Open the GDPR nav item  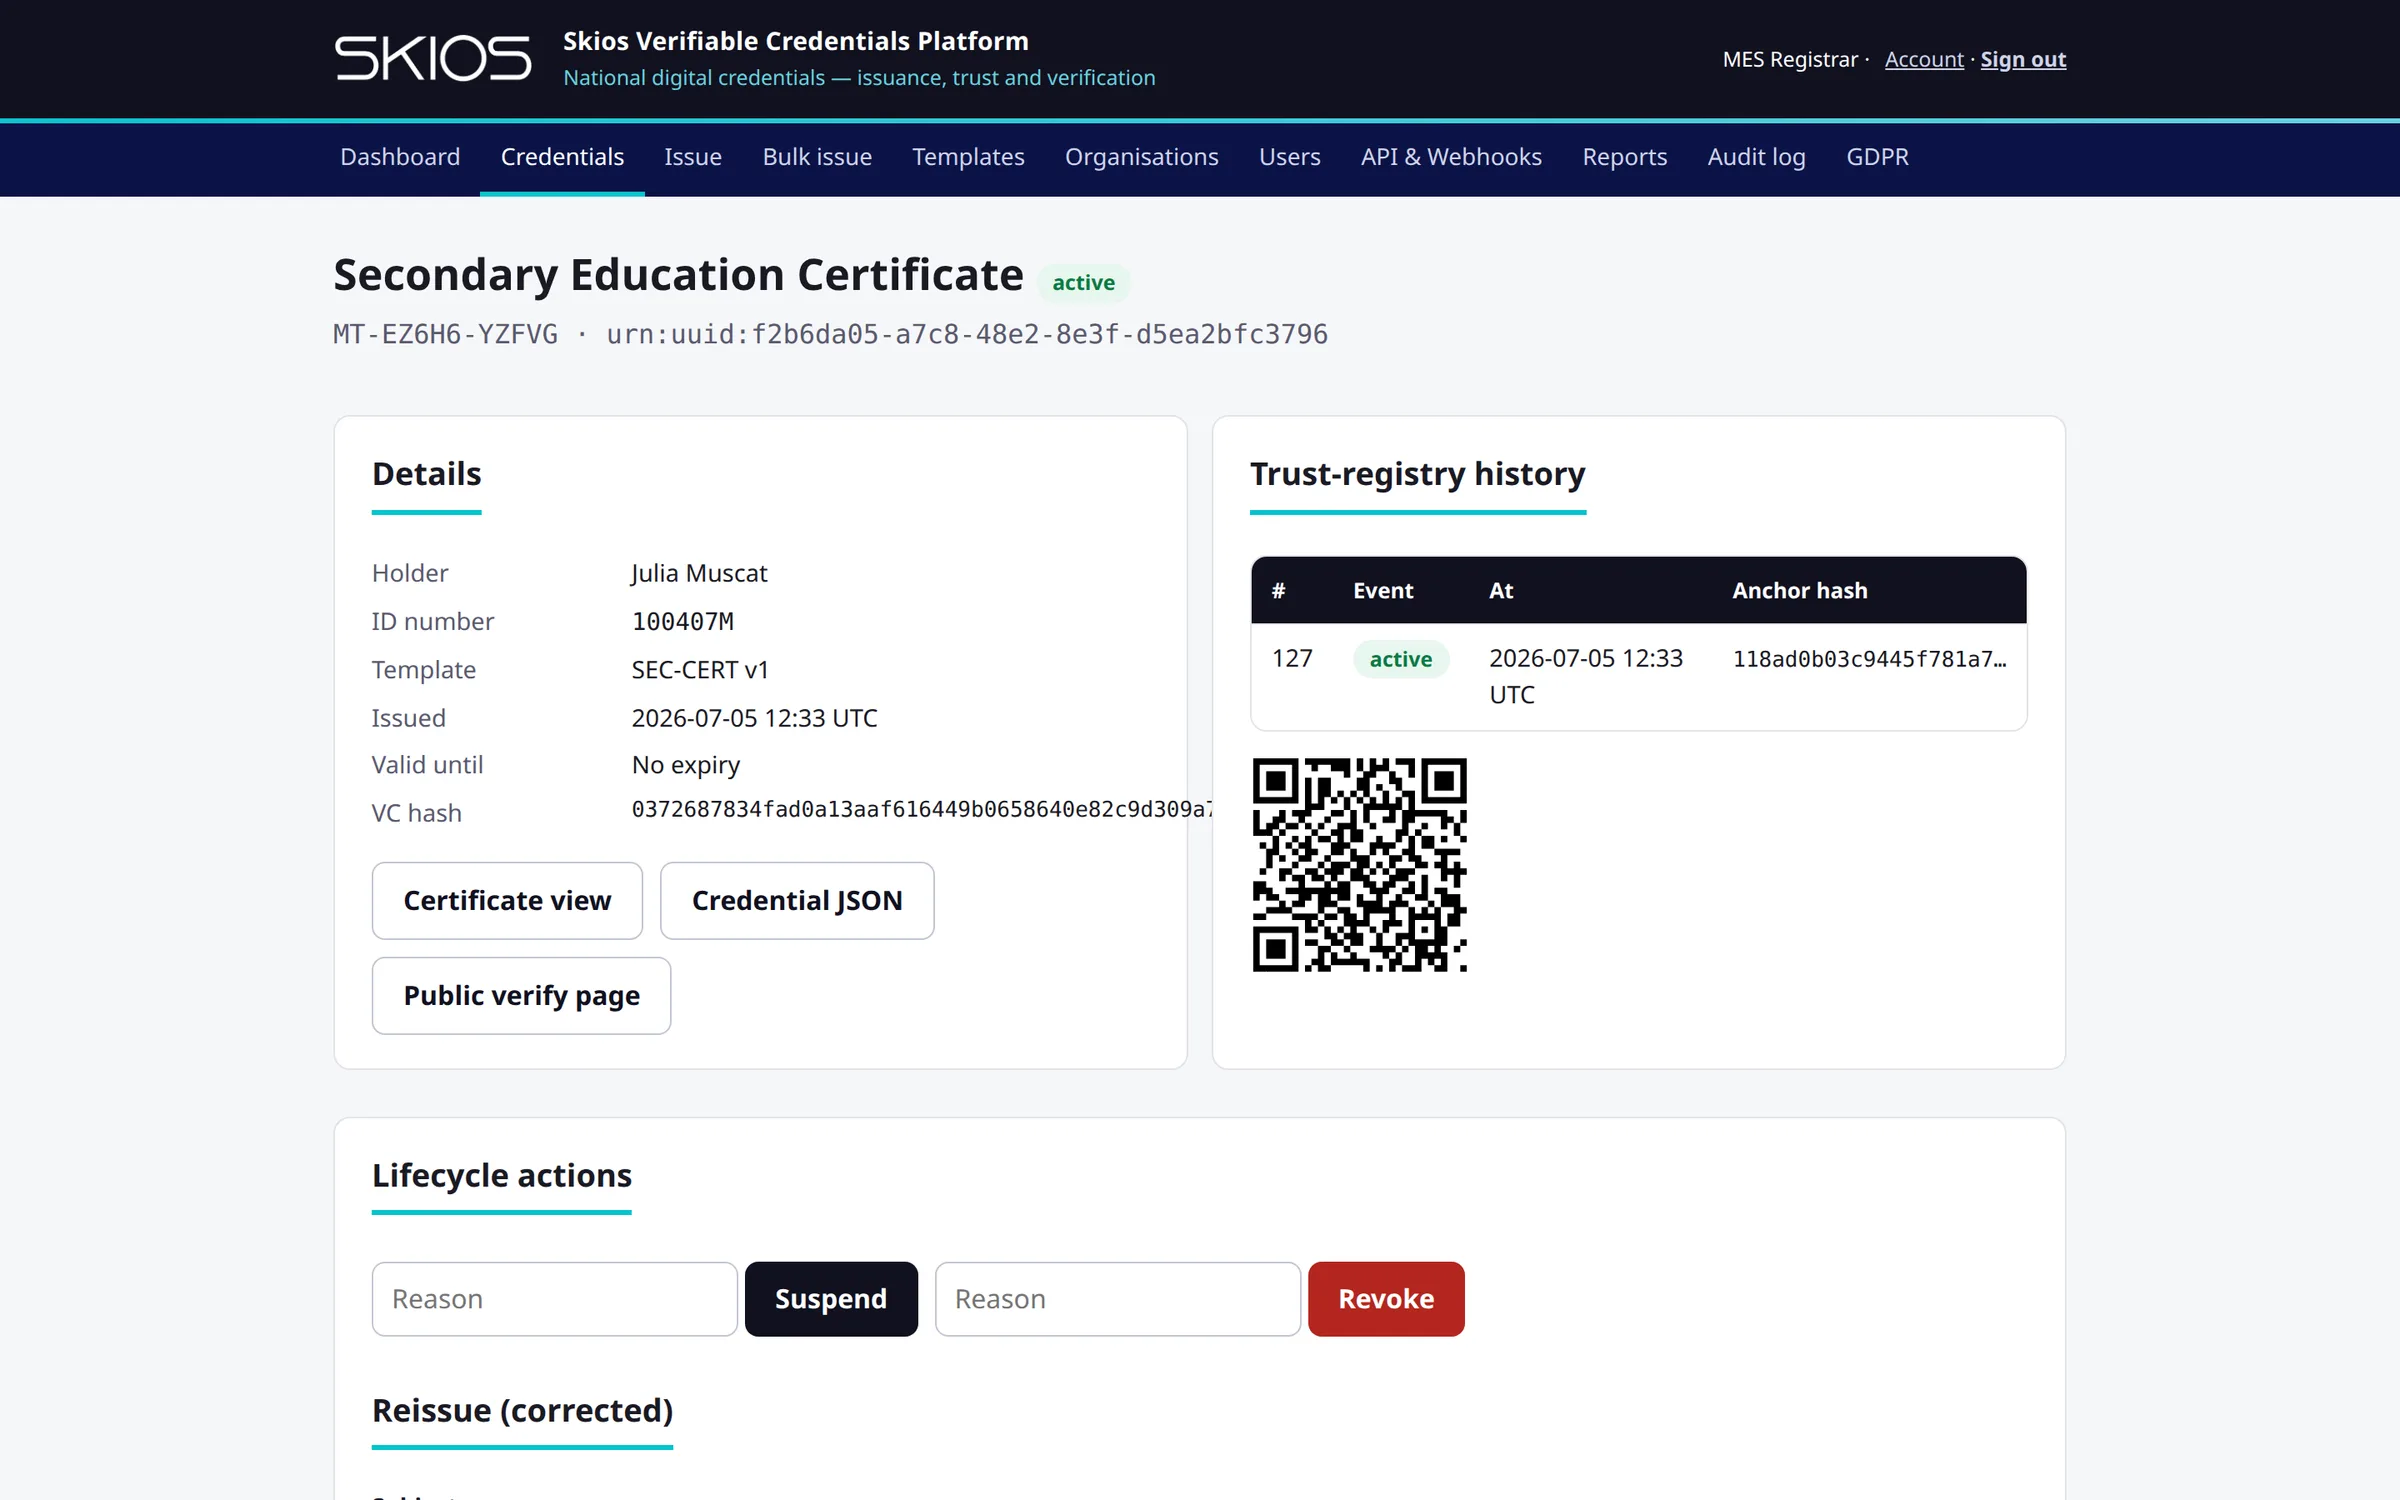point(1877,157)
